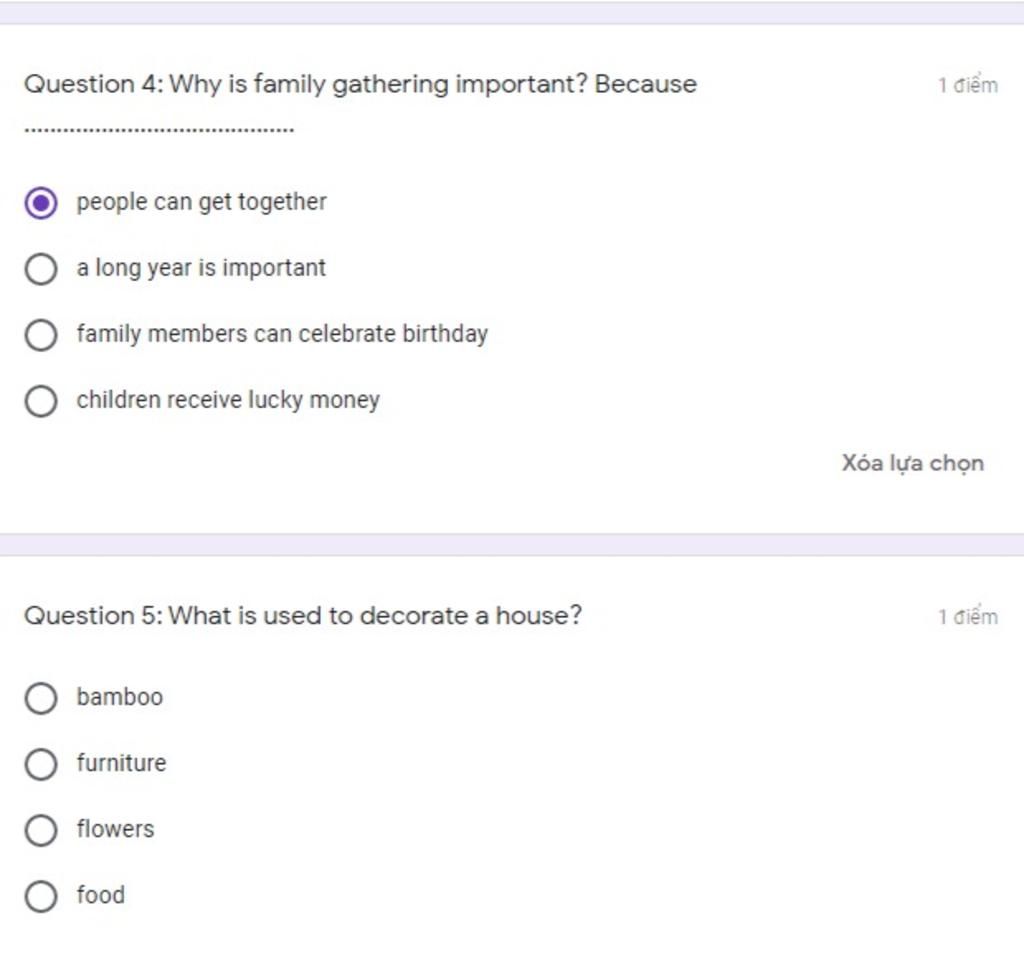Select the 'people can get together' radio button
Screen dimensions: 1024x961
click(41, 203)
